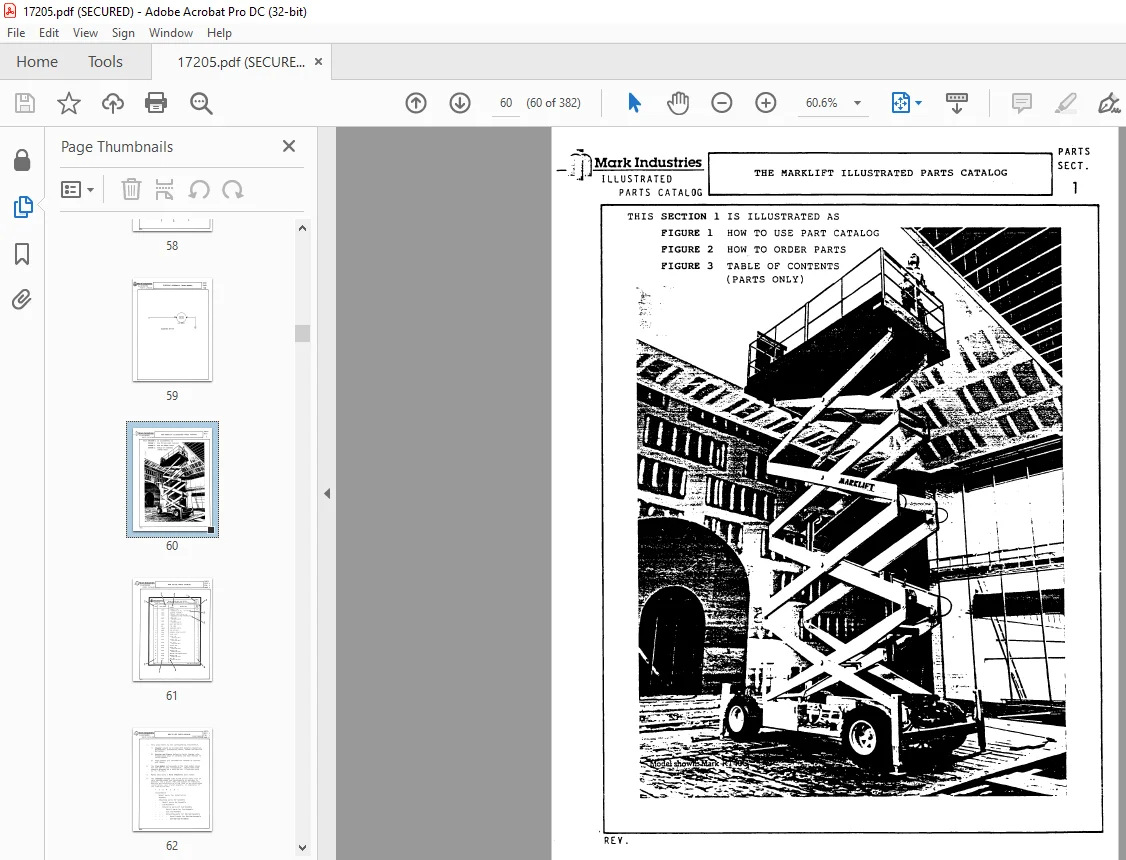This screenshot has height=860, width=1126.
Task: Click the Save file icon
Action: (x=24, y=103)
